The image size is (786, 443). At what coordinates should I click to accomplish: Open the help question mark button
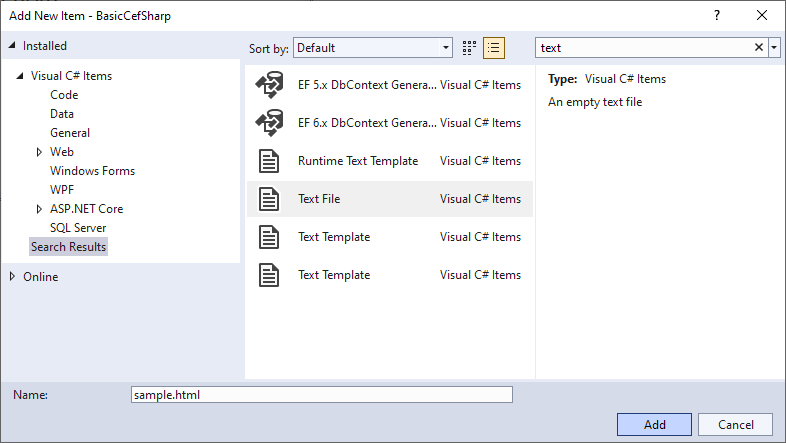[x=716, y=15]
